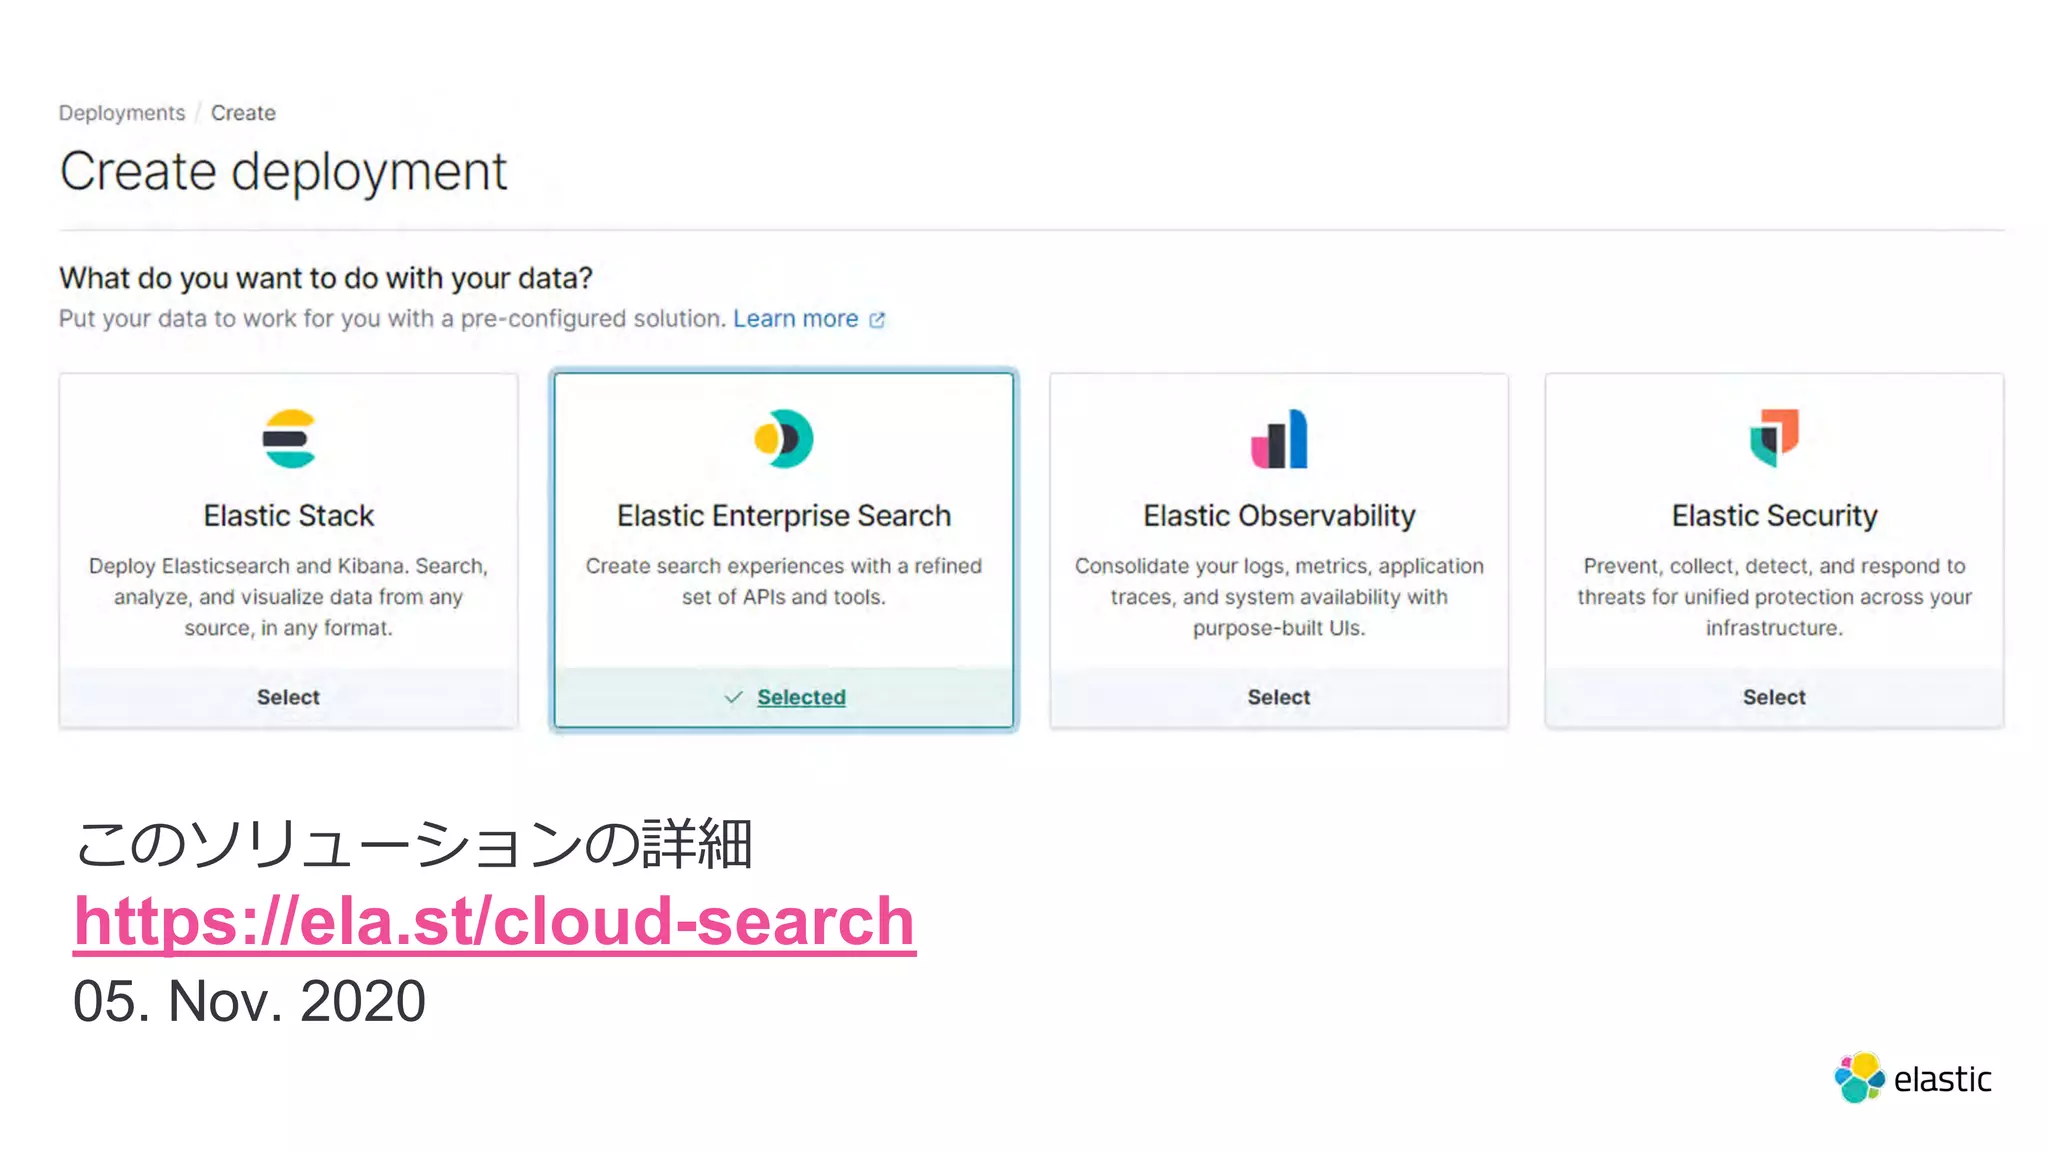Screen dimensions: 2048x1152
Task: Click the Elastic Security shield icon
Action: click(x=1774, y=438)
